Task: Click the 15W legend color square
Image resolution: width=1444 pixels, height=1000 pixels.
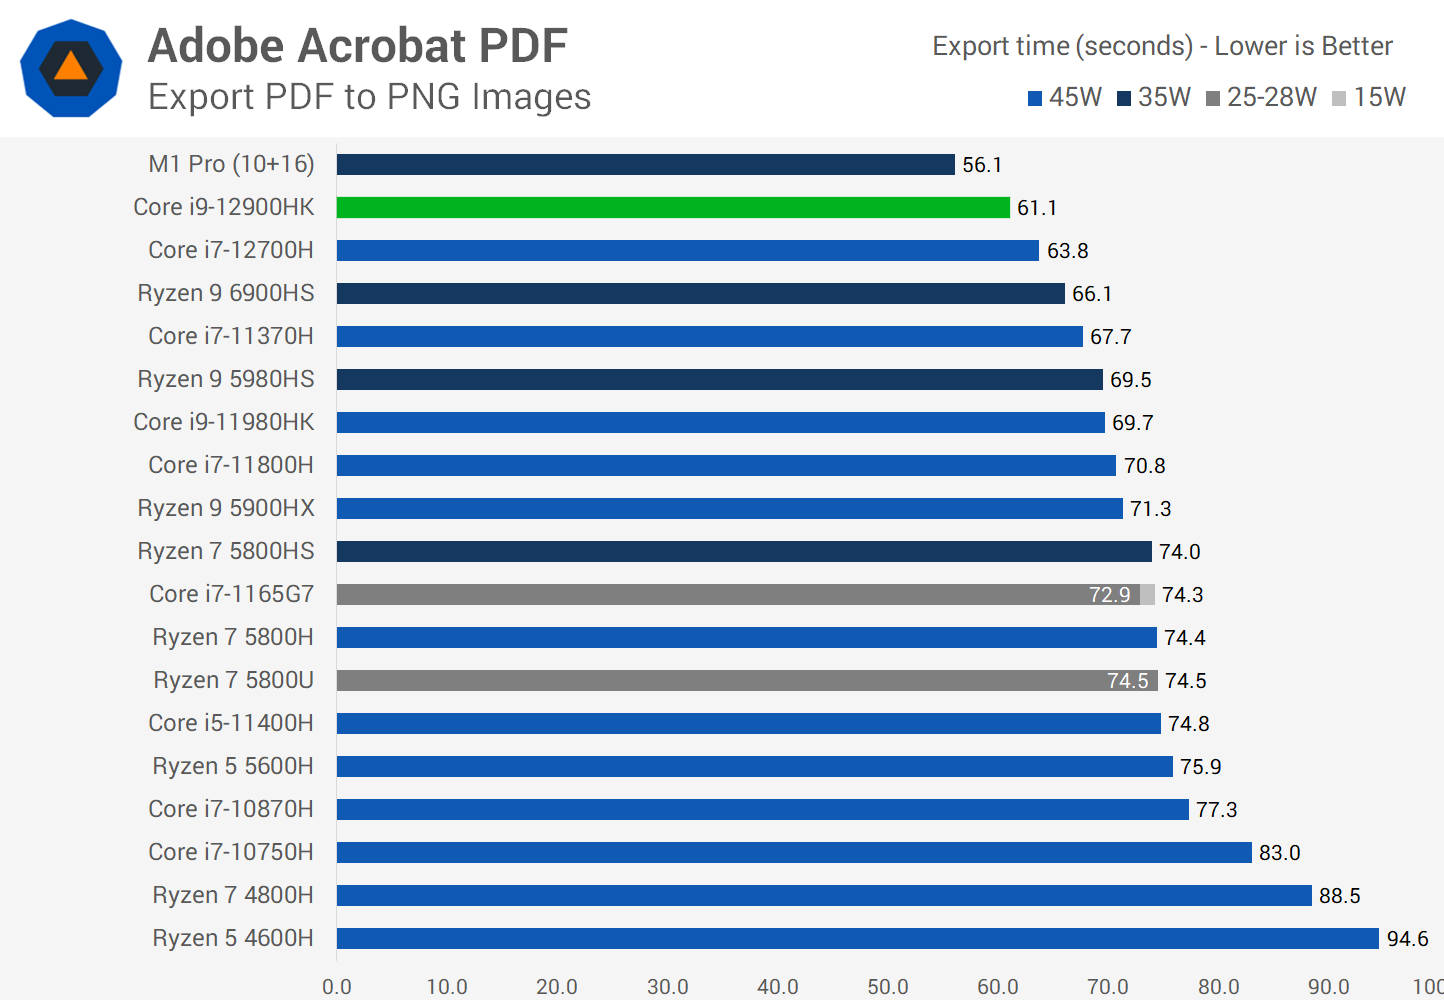Action: point(1339,98)
